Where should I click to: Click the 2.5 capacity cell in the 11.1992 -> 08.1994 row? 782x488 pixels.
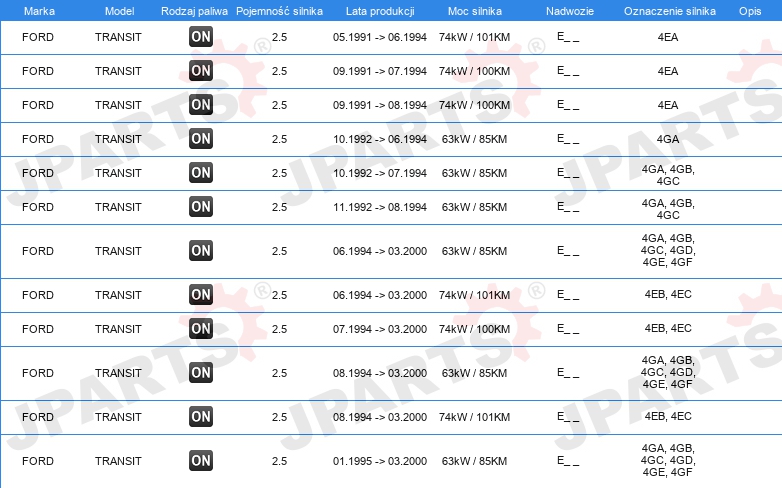click(279, 207)
